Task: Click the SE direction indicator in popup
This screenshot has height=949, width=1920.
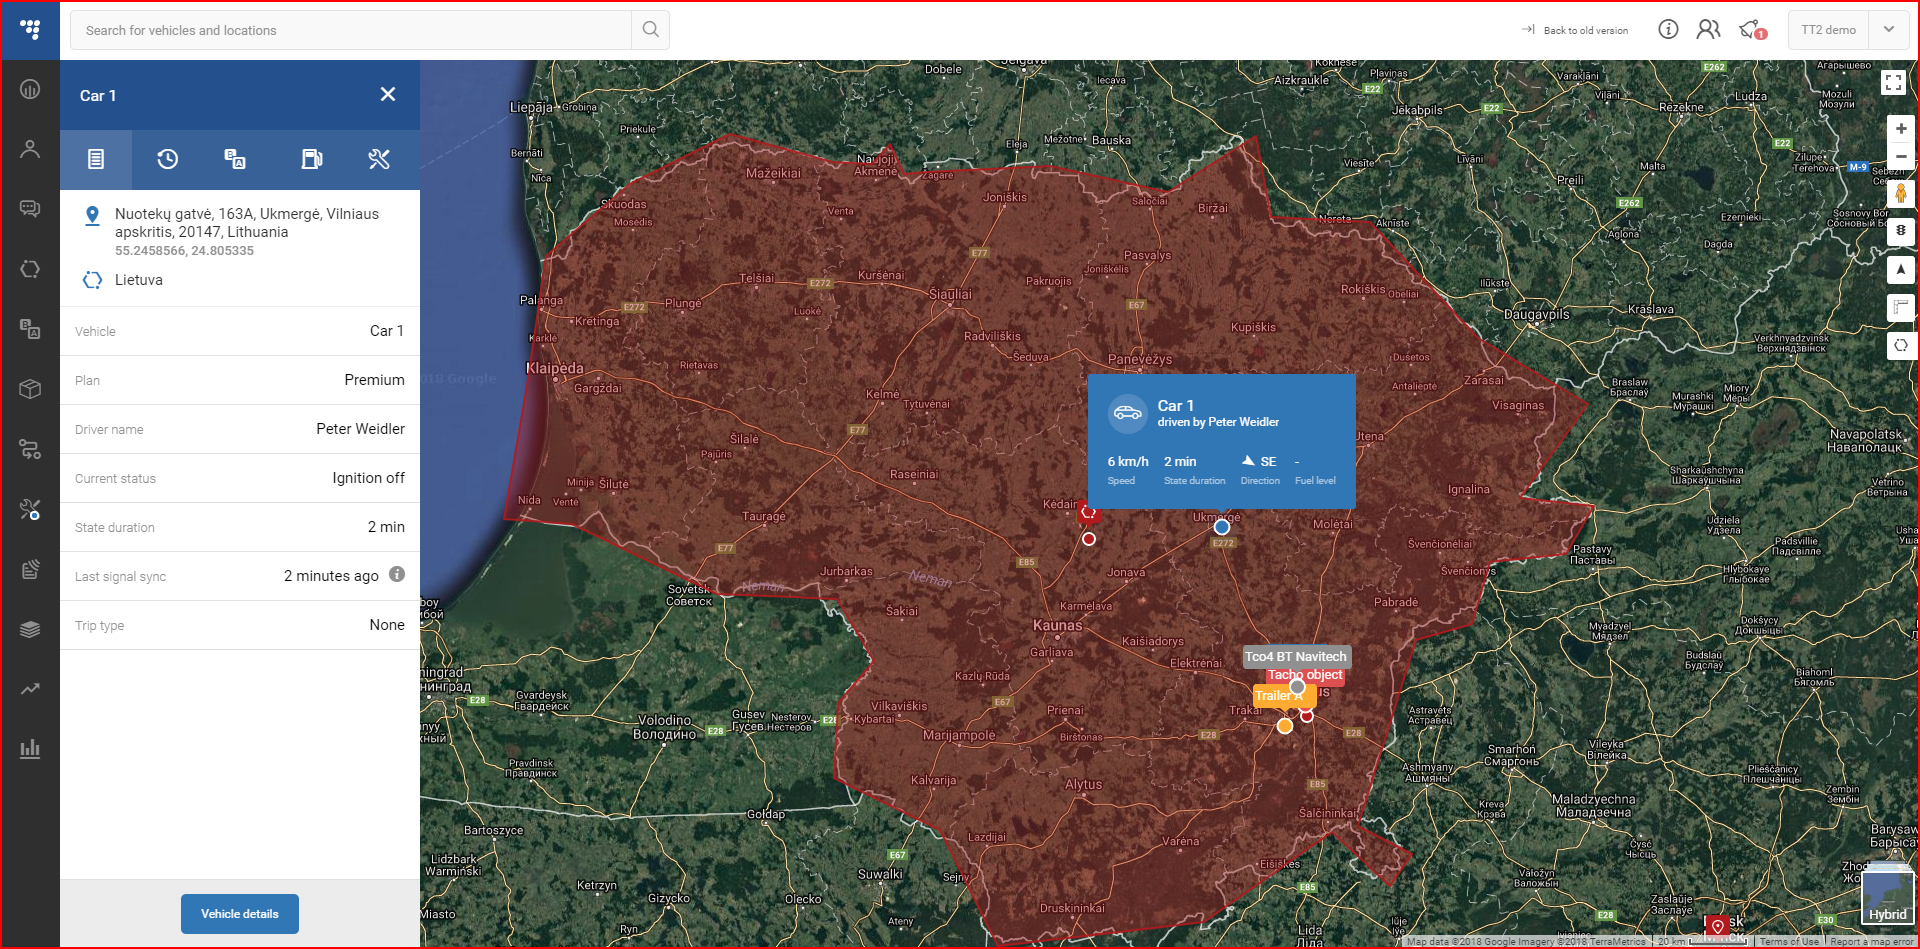Action: (x=1259, y=461)
